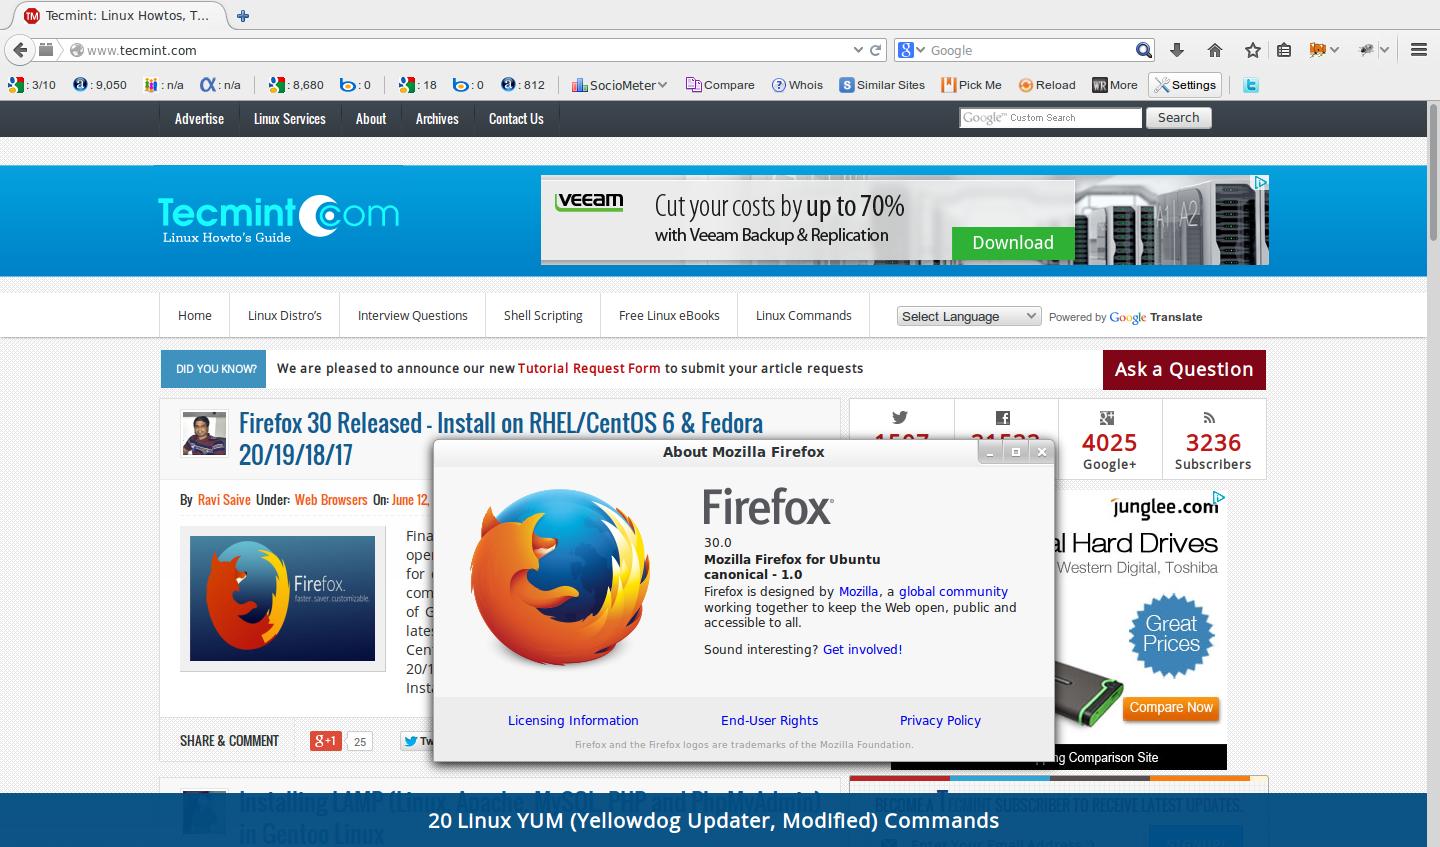Open the Firefox hamburger menu
Screen dimensions: 1440x847
pos(1418,50)
